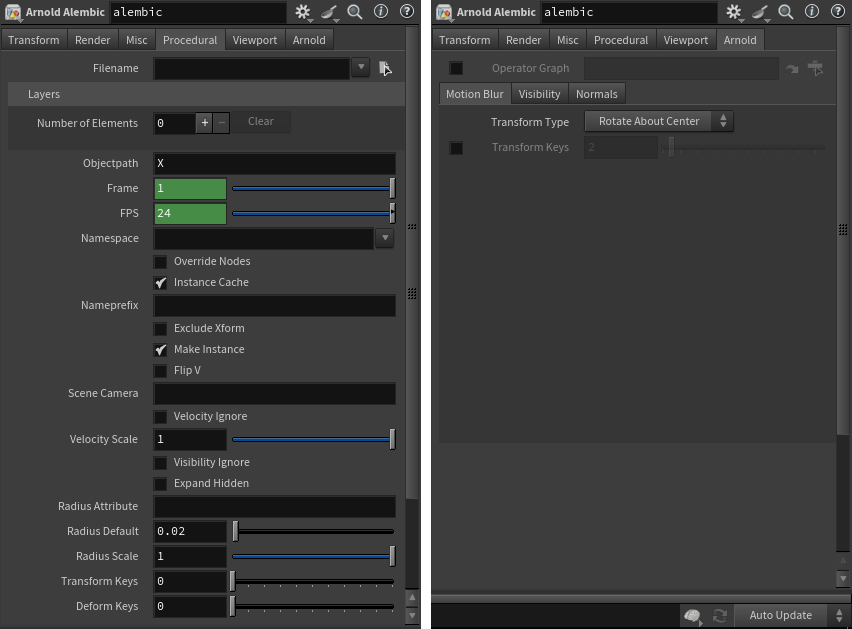Click the Clear layers button
Image resolution: width=852 pixels, height=629 pixels.
[261, 122]
